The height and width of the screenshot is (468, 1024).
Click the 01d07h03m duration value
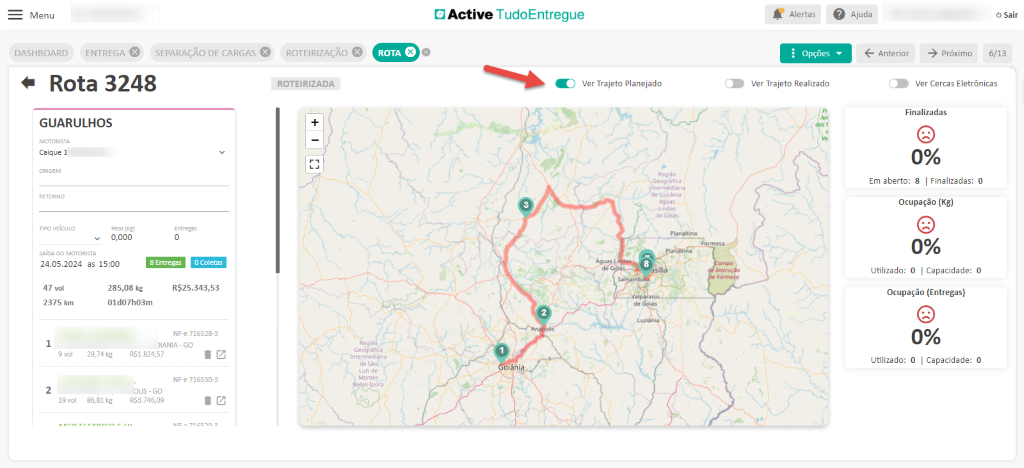click(130, 302)
